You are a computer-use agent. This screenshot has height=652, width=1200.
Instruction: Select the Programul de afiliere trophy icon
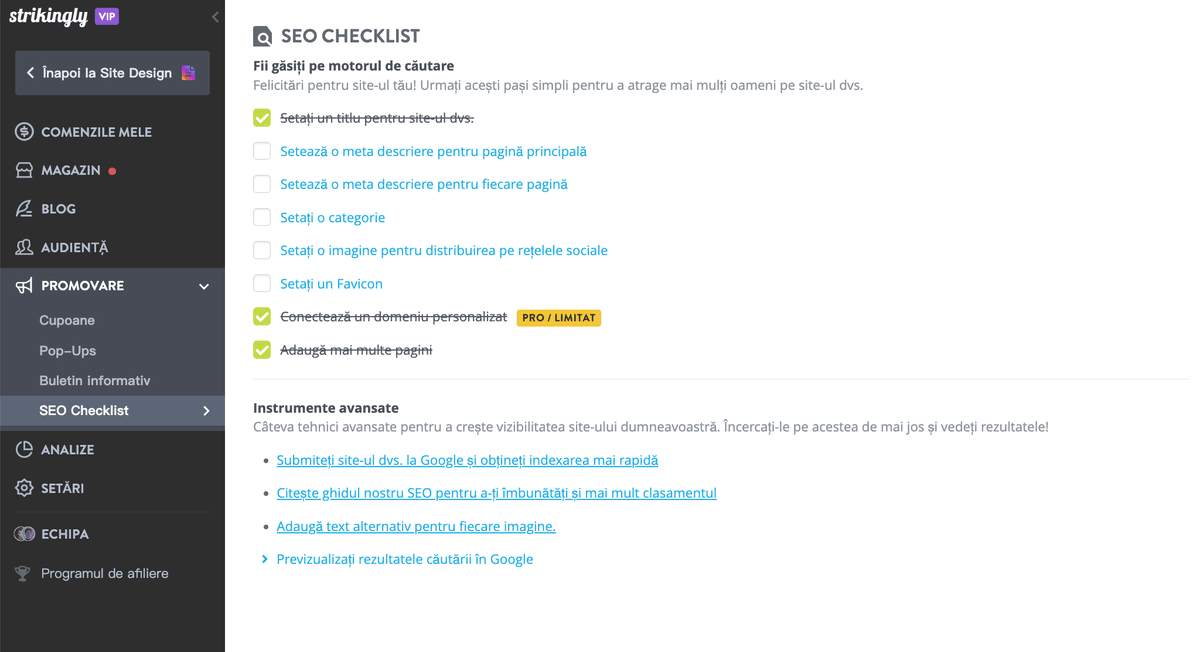pyautogui.click(x=22, y=573)
